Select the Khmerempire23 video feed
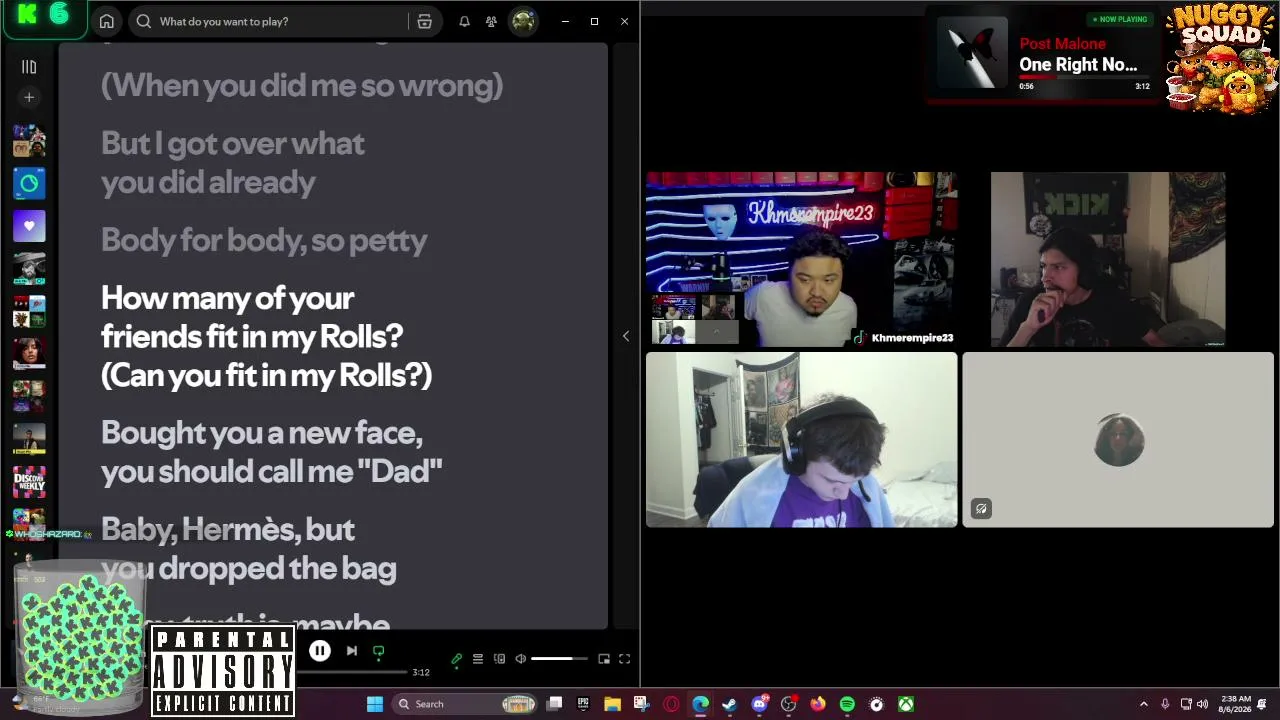This screenshot has height=720, width=1280. [801, 259]
